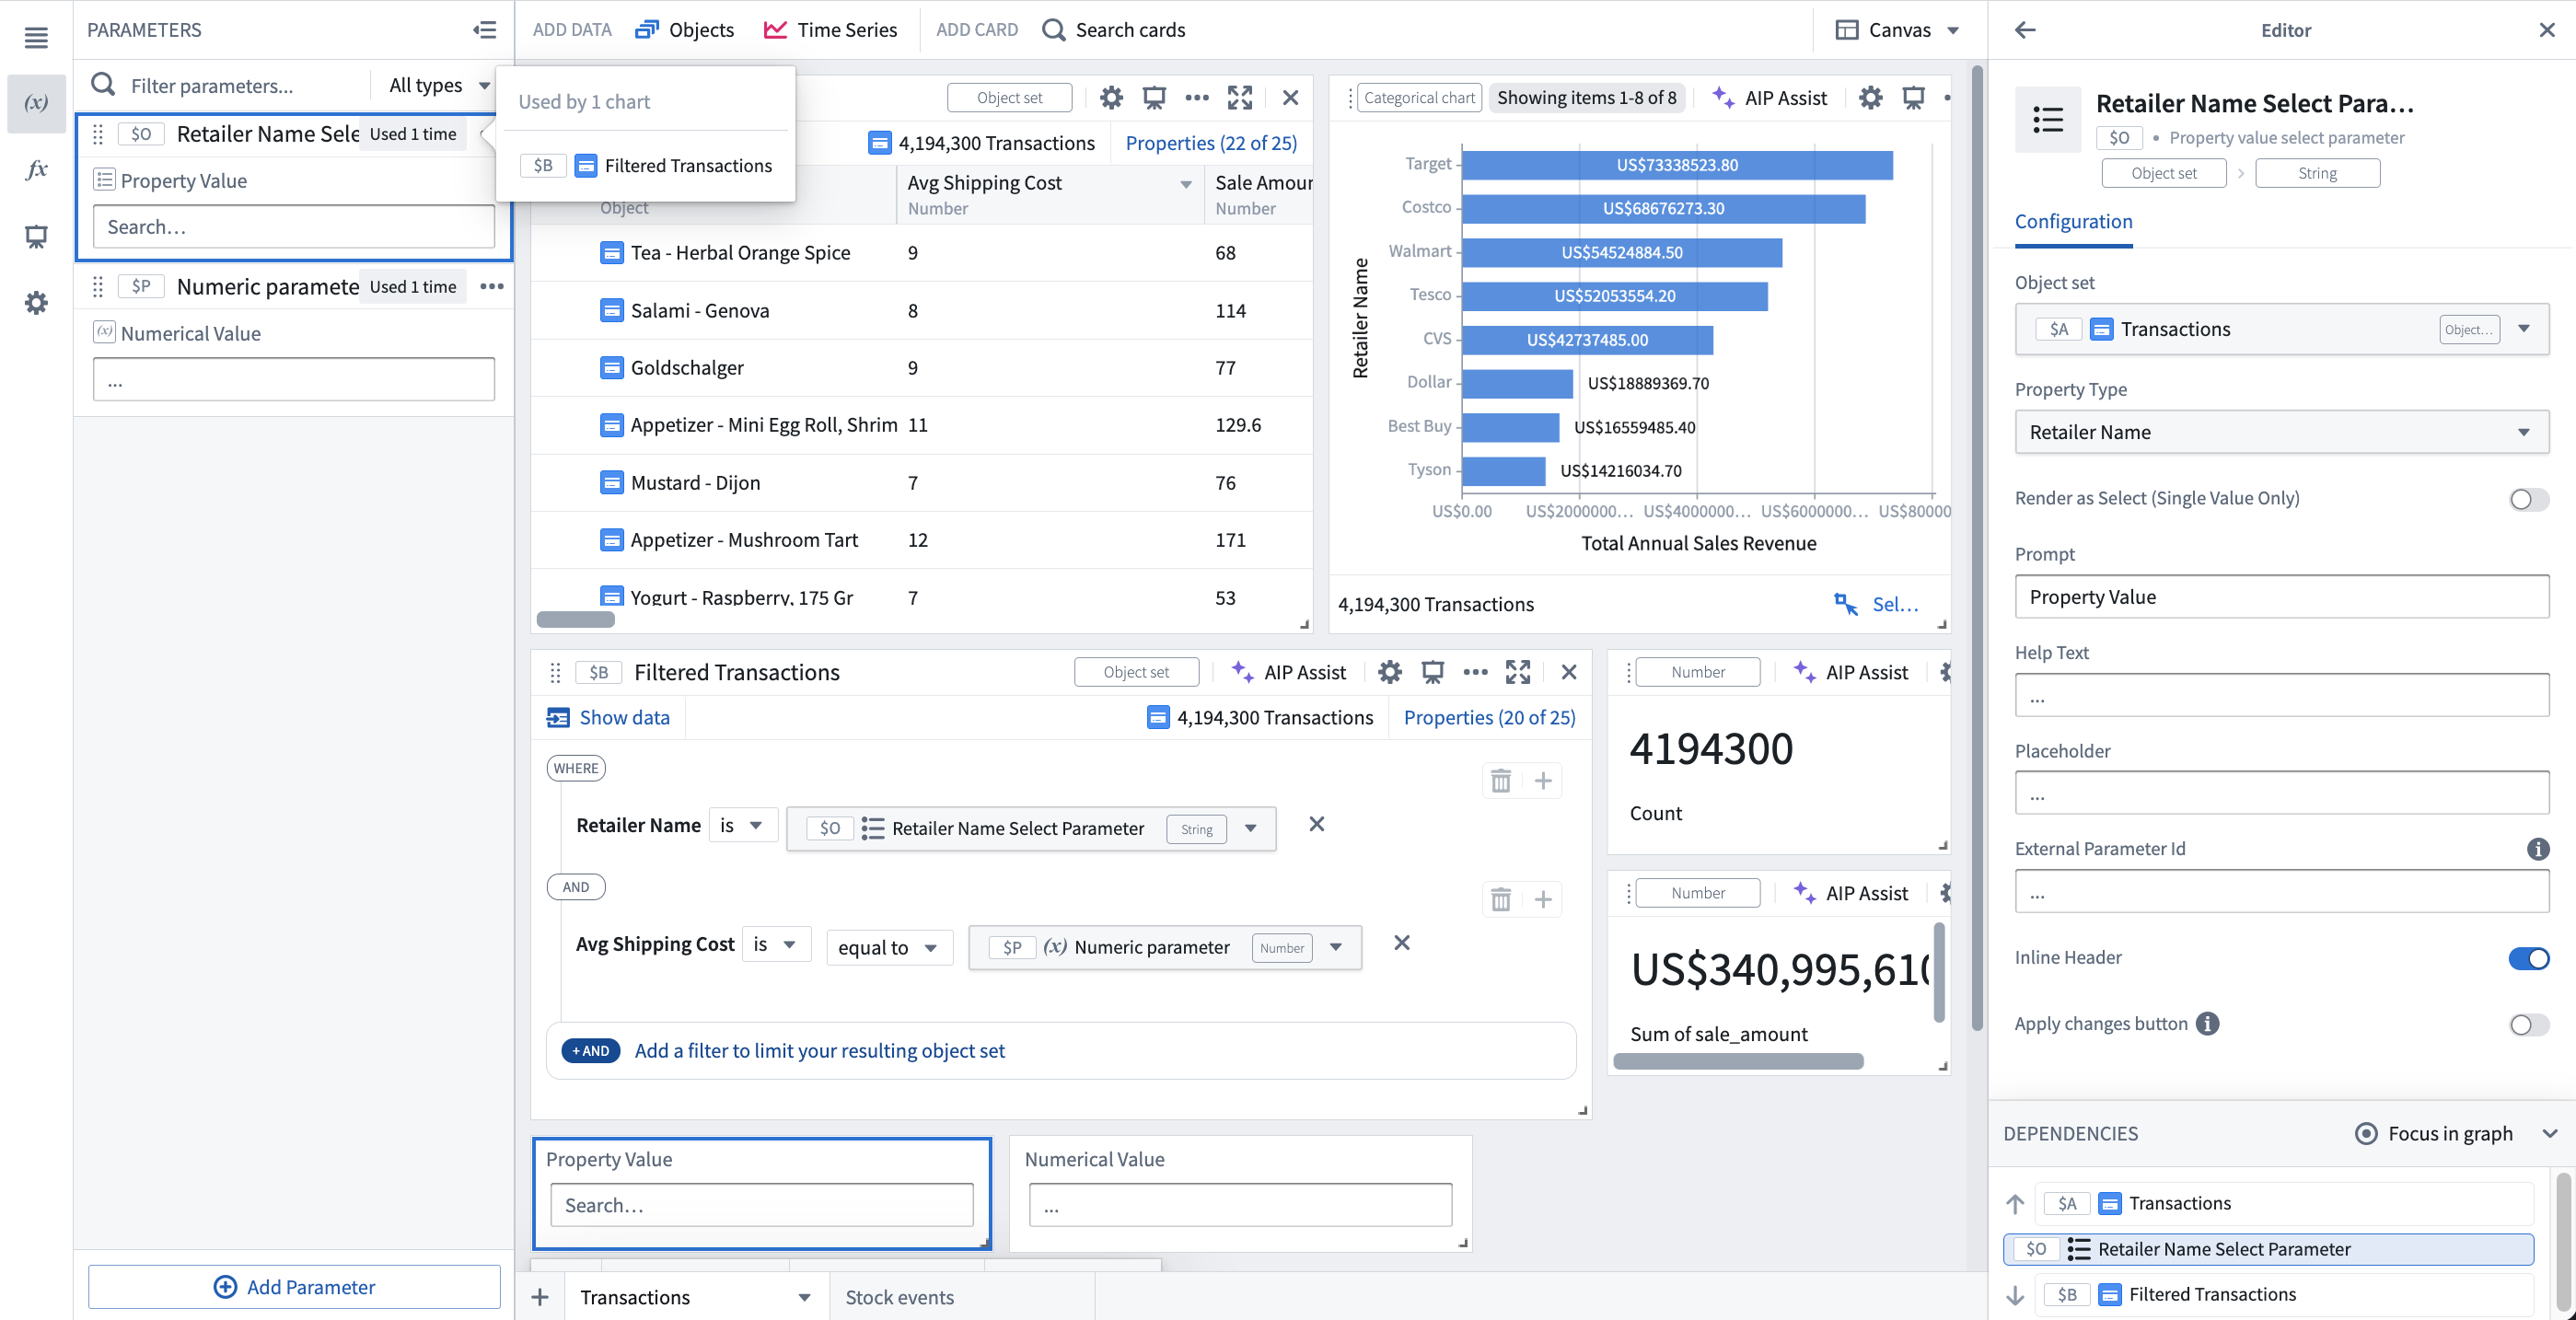Click the Property Value search input field
The height and width of the screenshot is (1320, 2576).
click(760, 1204)
